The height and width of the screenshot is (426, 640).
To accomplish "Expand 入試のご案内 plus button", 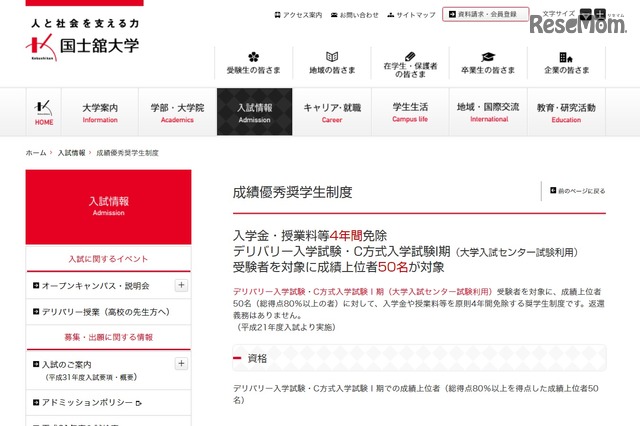I will pos(181,364).
